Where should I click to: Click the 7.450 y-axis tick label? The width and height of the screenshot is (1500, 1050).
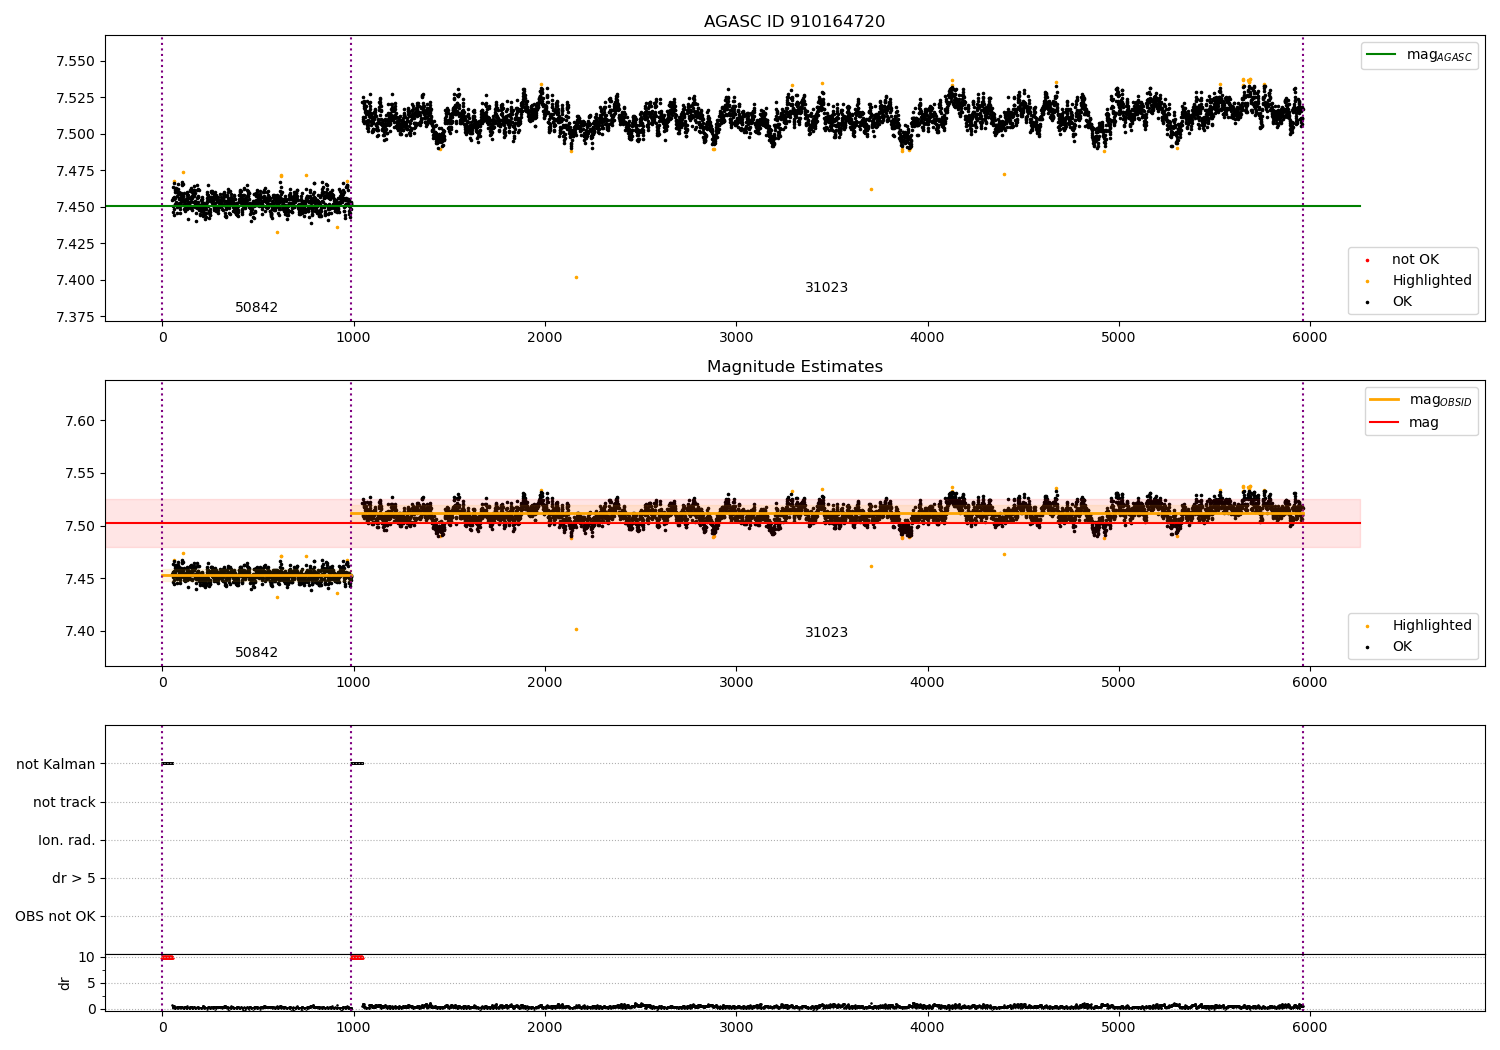(75, 208)
